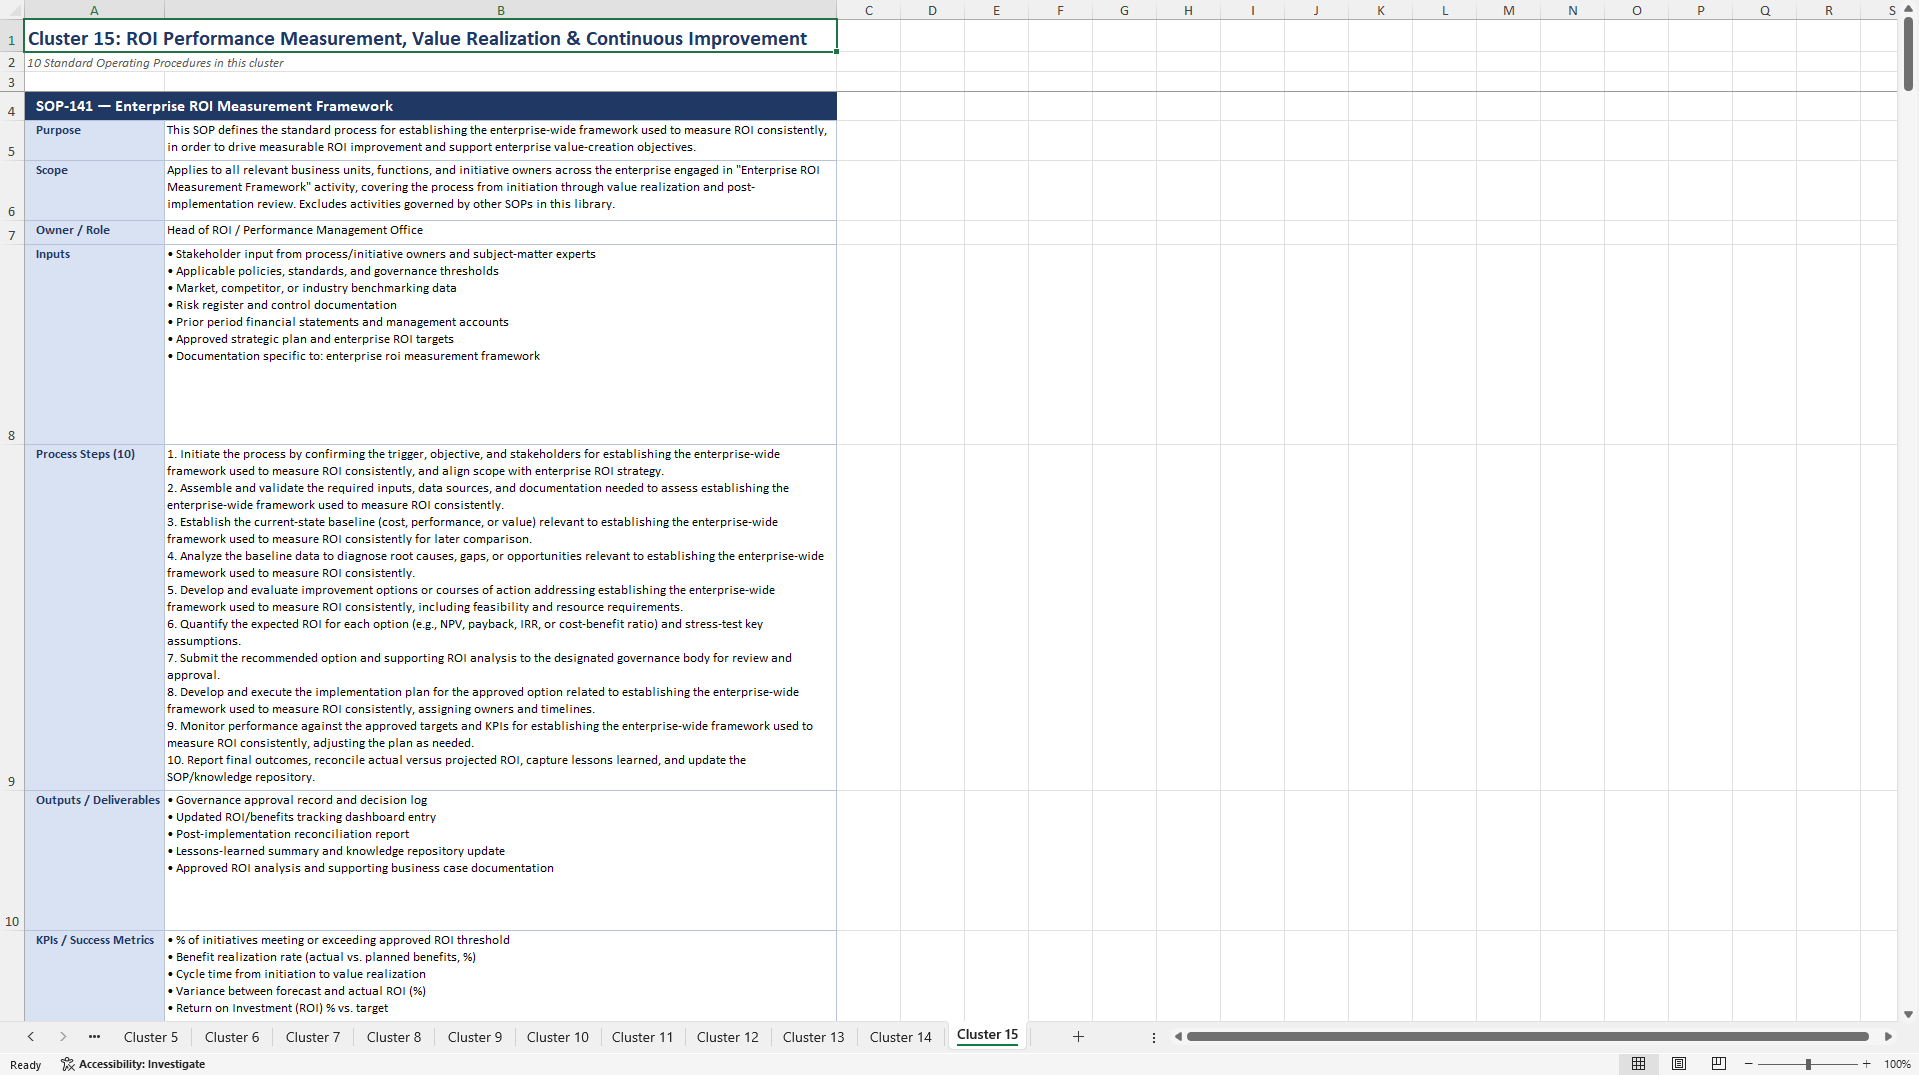Image resolution: width=1919 pixels, height=1075 pixels.
Task: Add a new sheet with plus button
Action: tap(1078, 1037)
